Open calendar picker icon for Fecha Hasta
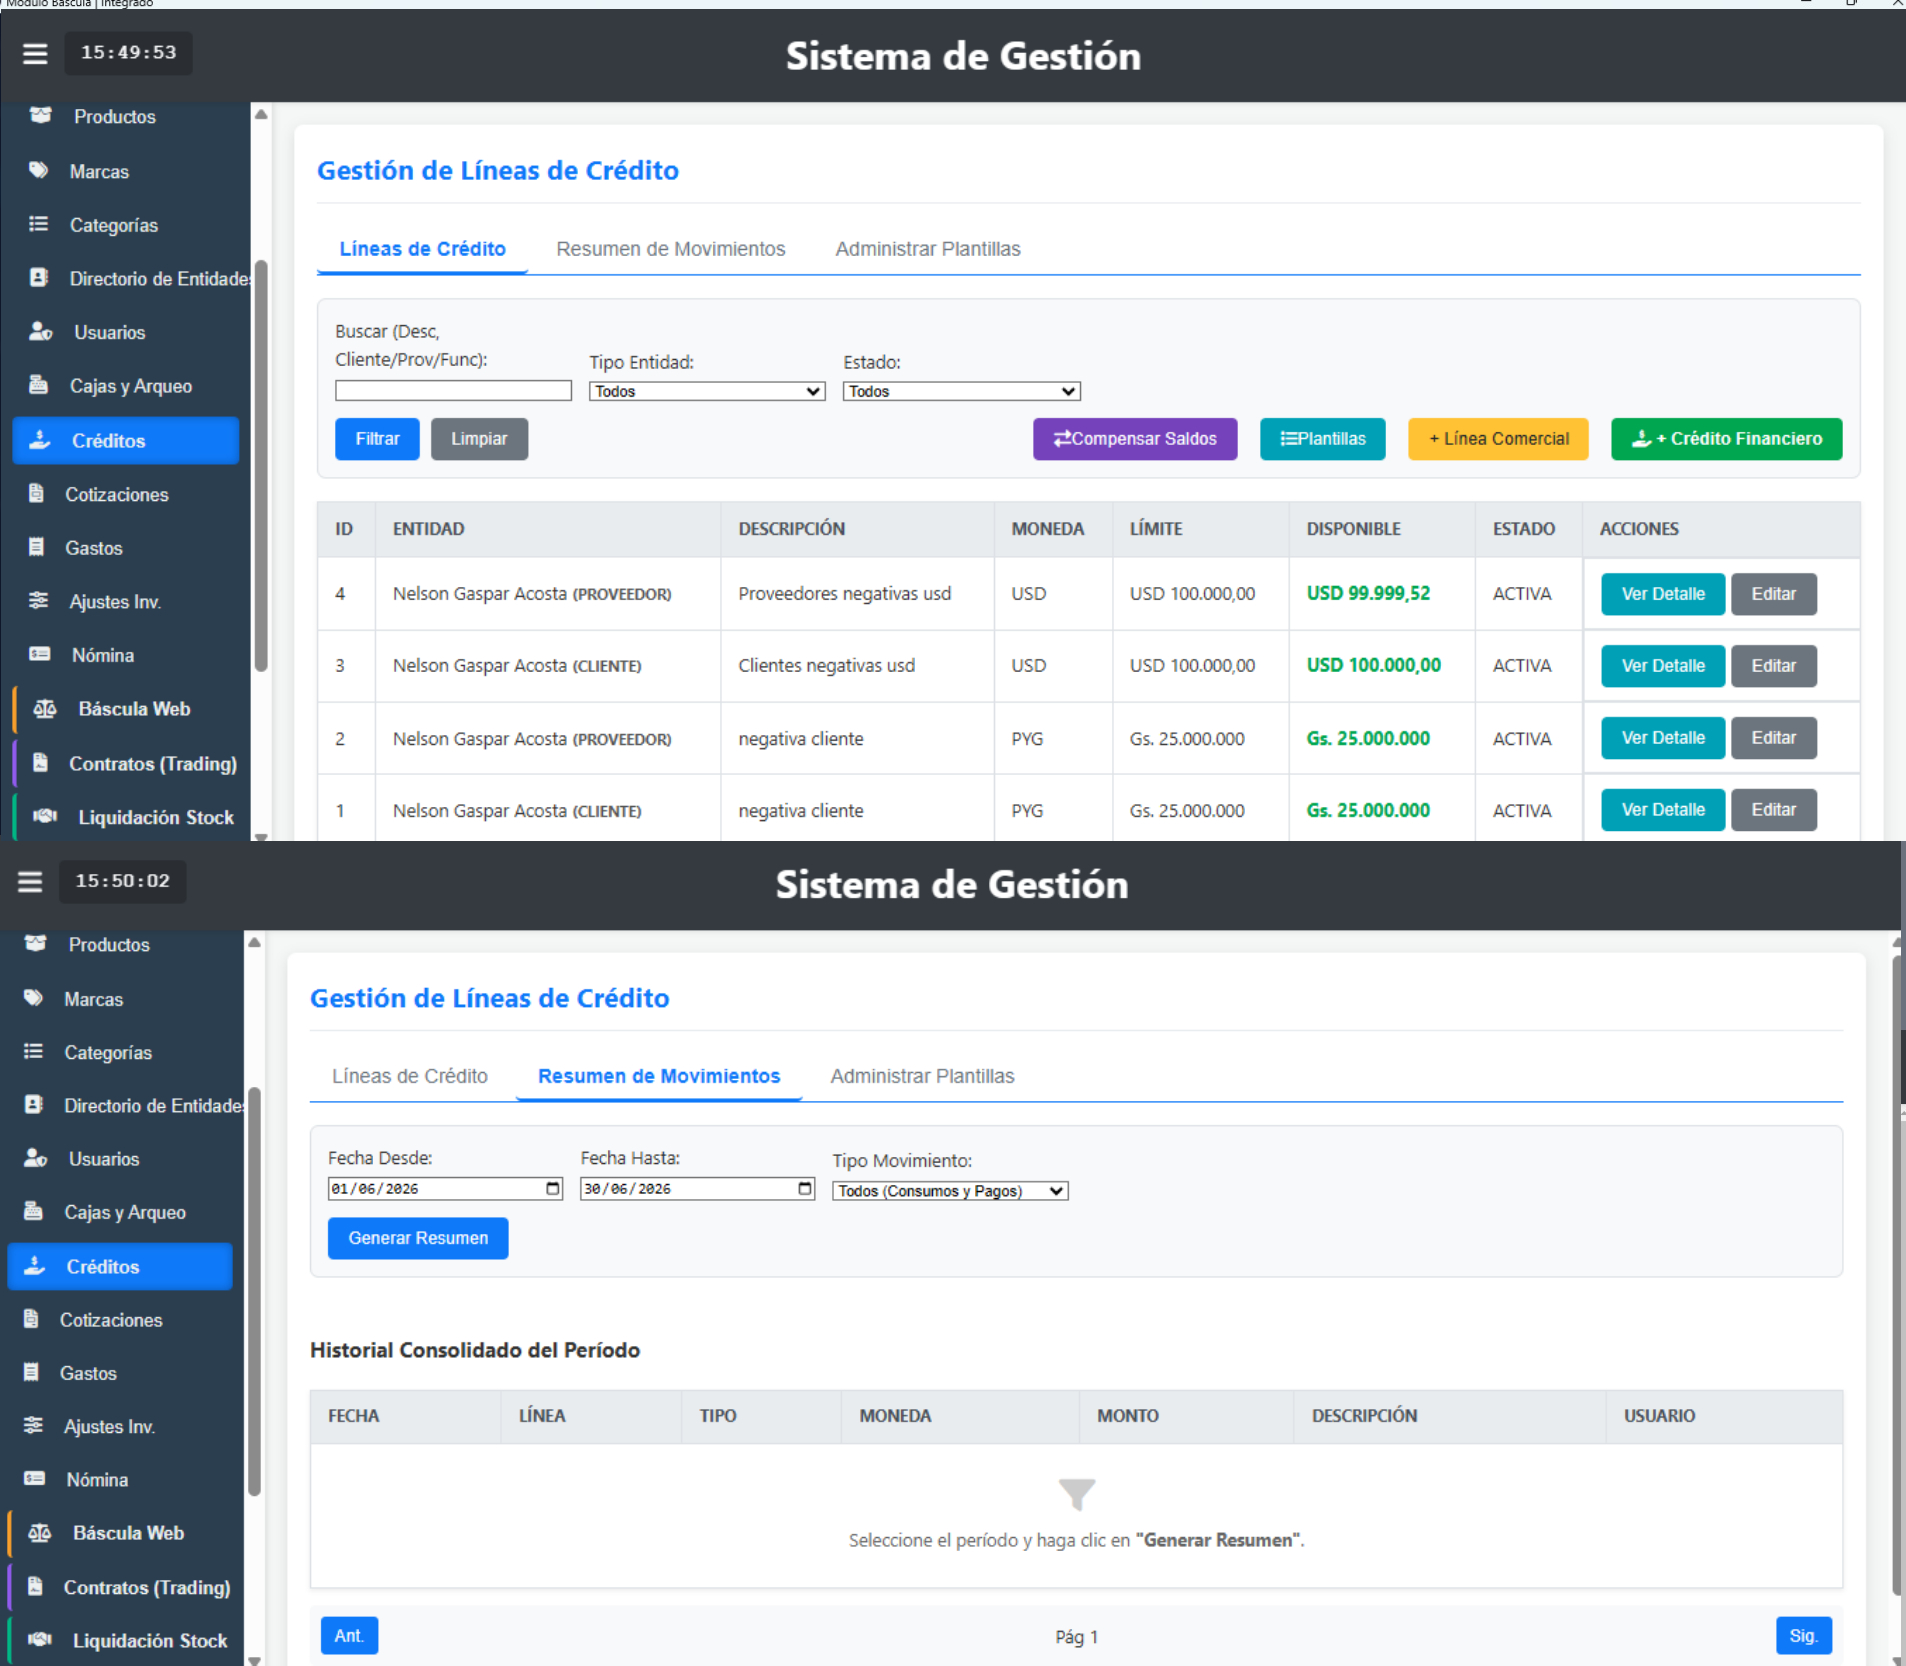 [x=805, y=1189]
